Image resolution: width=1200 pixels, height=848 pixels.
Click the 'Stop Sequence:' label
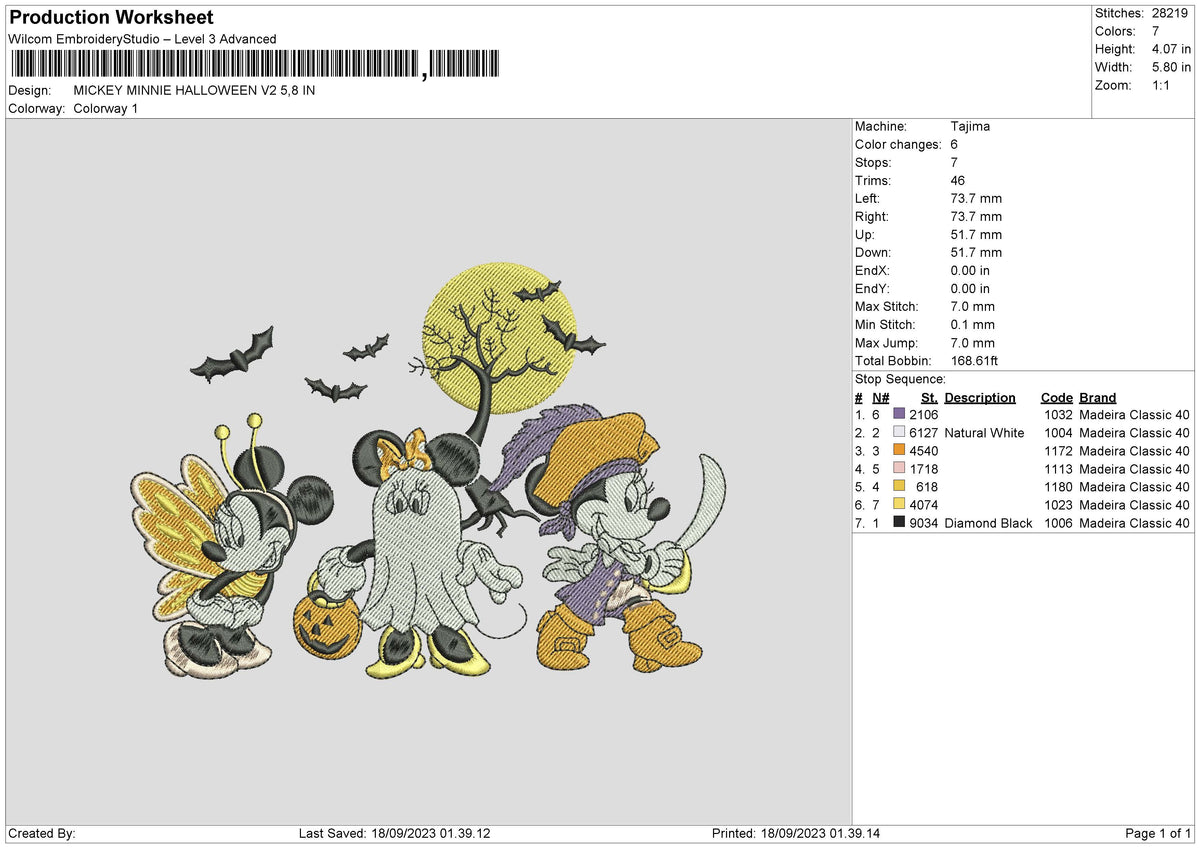tap(900, 379)
